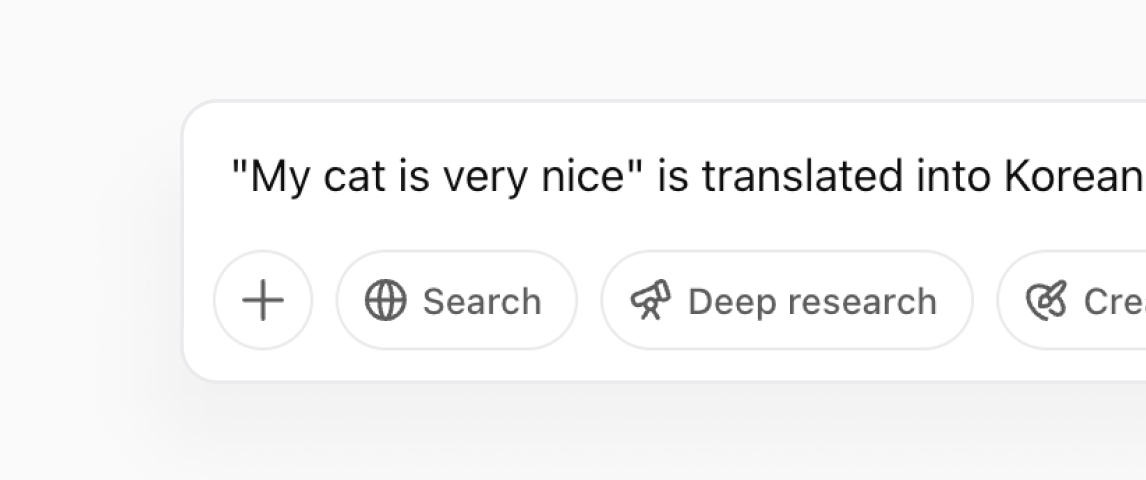Image resolution: width=1146 pixels, height=480 pixels.
Task: Click the "Deep research" text label
Action: click(x=812, y=302)
